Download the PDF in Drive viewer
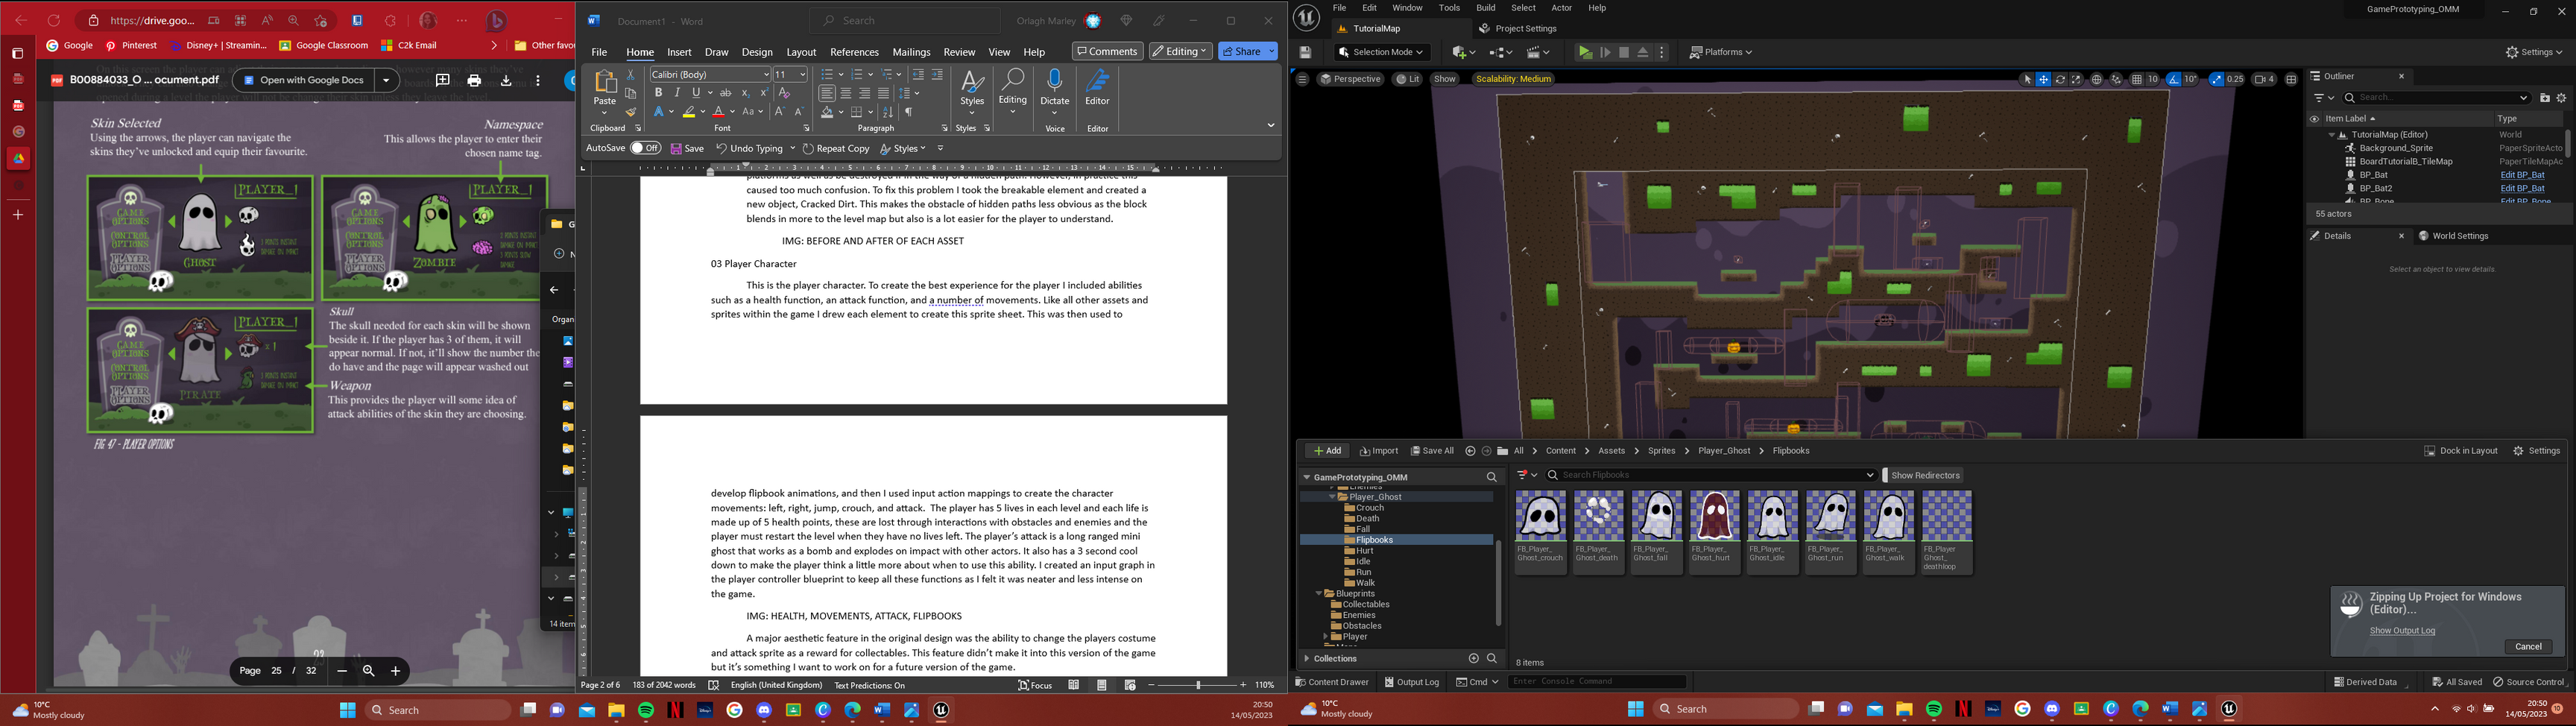 506,80
